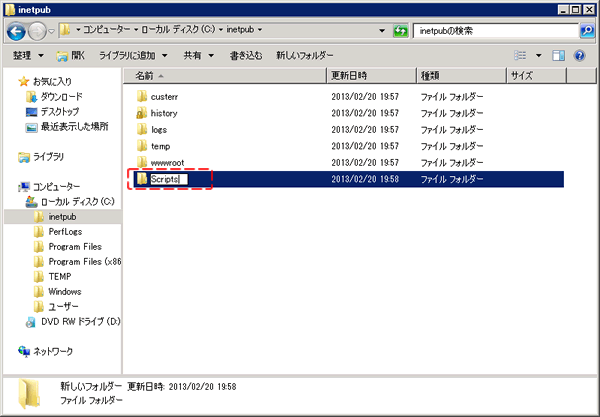The height and width of the screenshot is (417, 600).
Task: Select the デスクトップ favorites icon
Action: tap(32, 112)
